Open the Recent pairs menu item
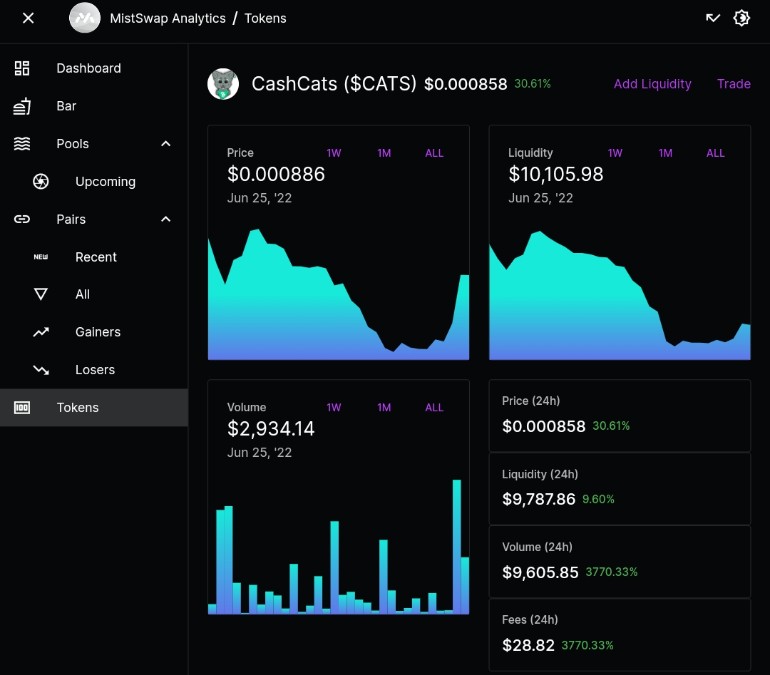This screenshot has width=770, height=675. pyautogui.click(x=94, y=257)
